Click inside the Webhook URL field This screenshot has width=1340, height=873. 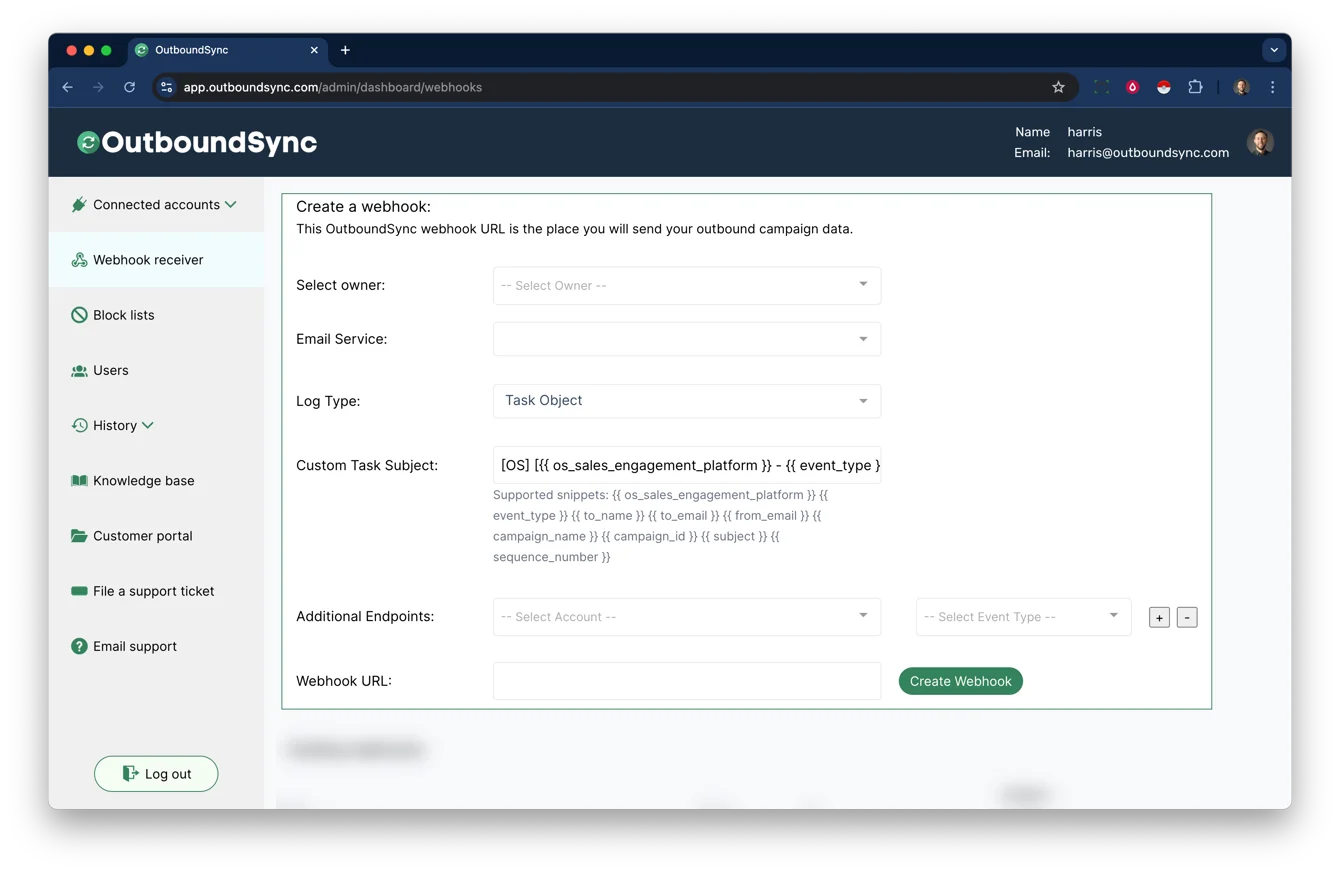click(686, 680)
